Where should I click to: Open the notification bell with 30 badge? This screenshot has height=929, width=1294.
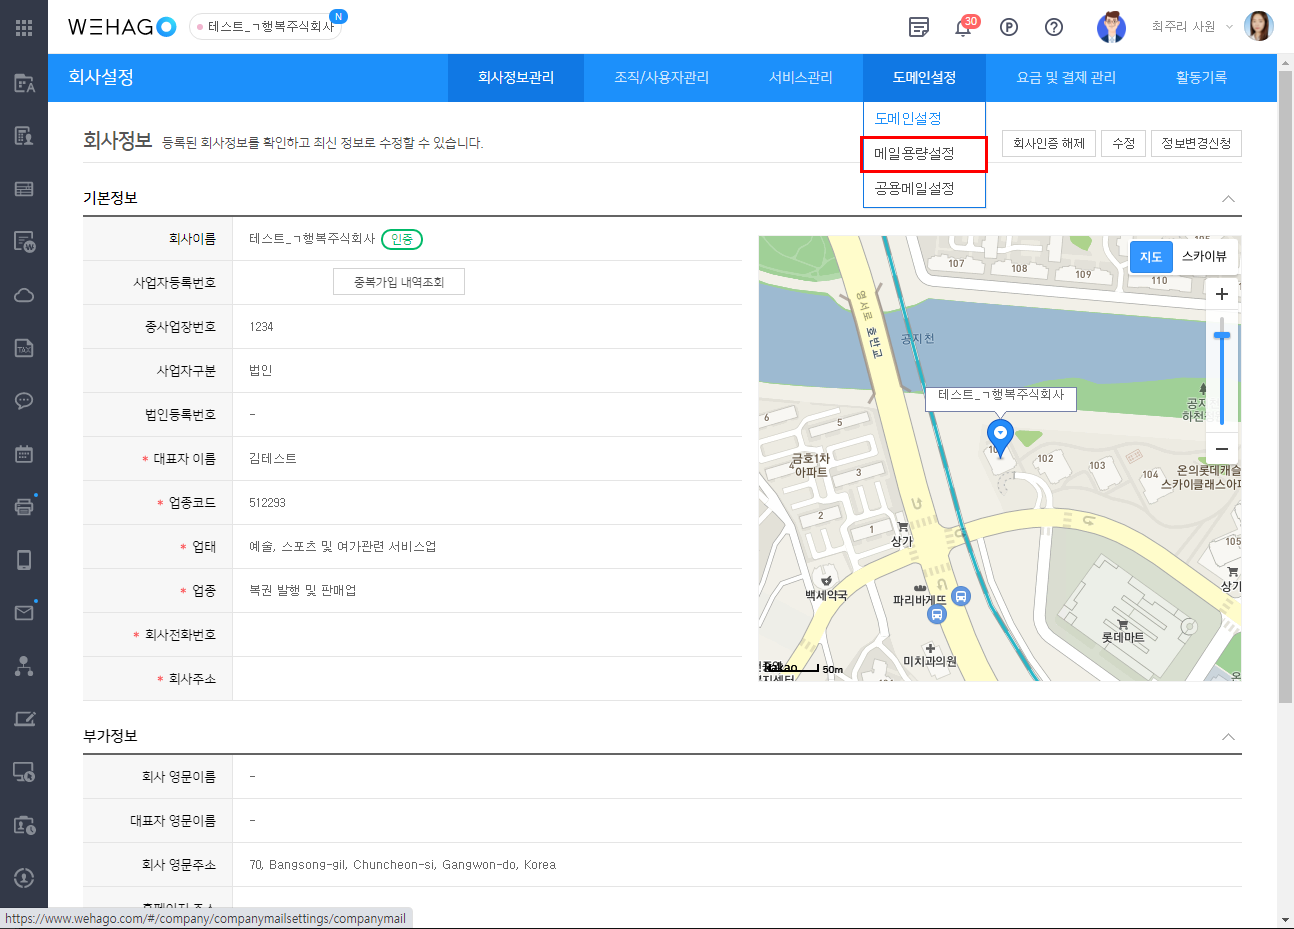pos(963,28)
